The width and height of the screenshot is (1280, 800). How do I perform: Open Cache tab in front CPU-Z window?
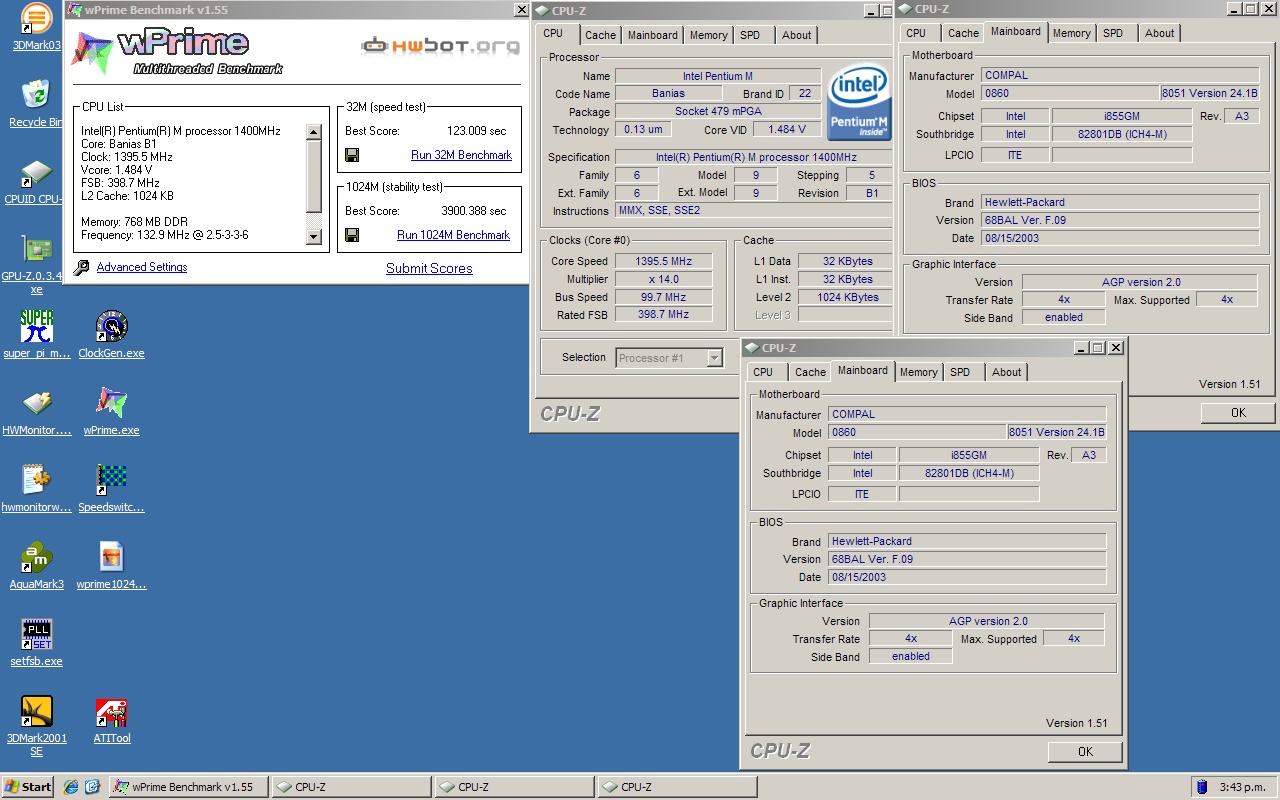pyautogui.click(x=811, y=372)
